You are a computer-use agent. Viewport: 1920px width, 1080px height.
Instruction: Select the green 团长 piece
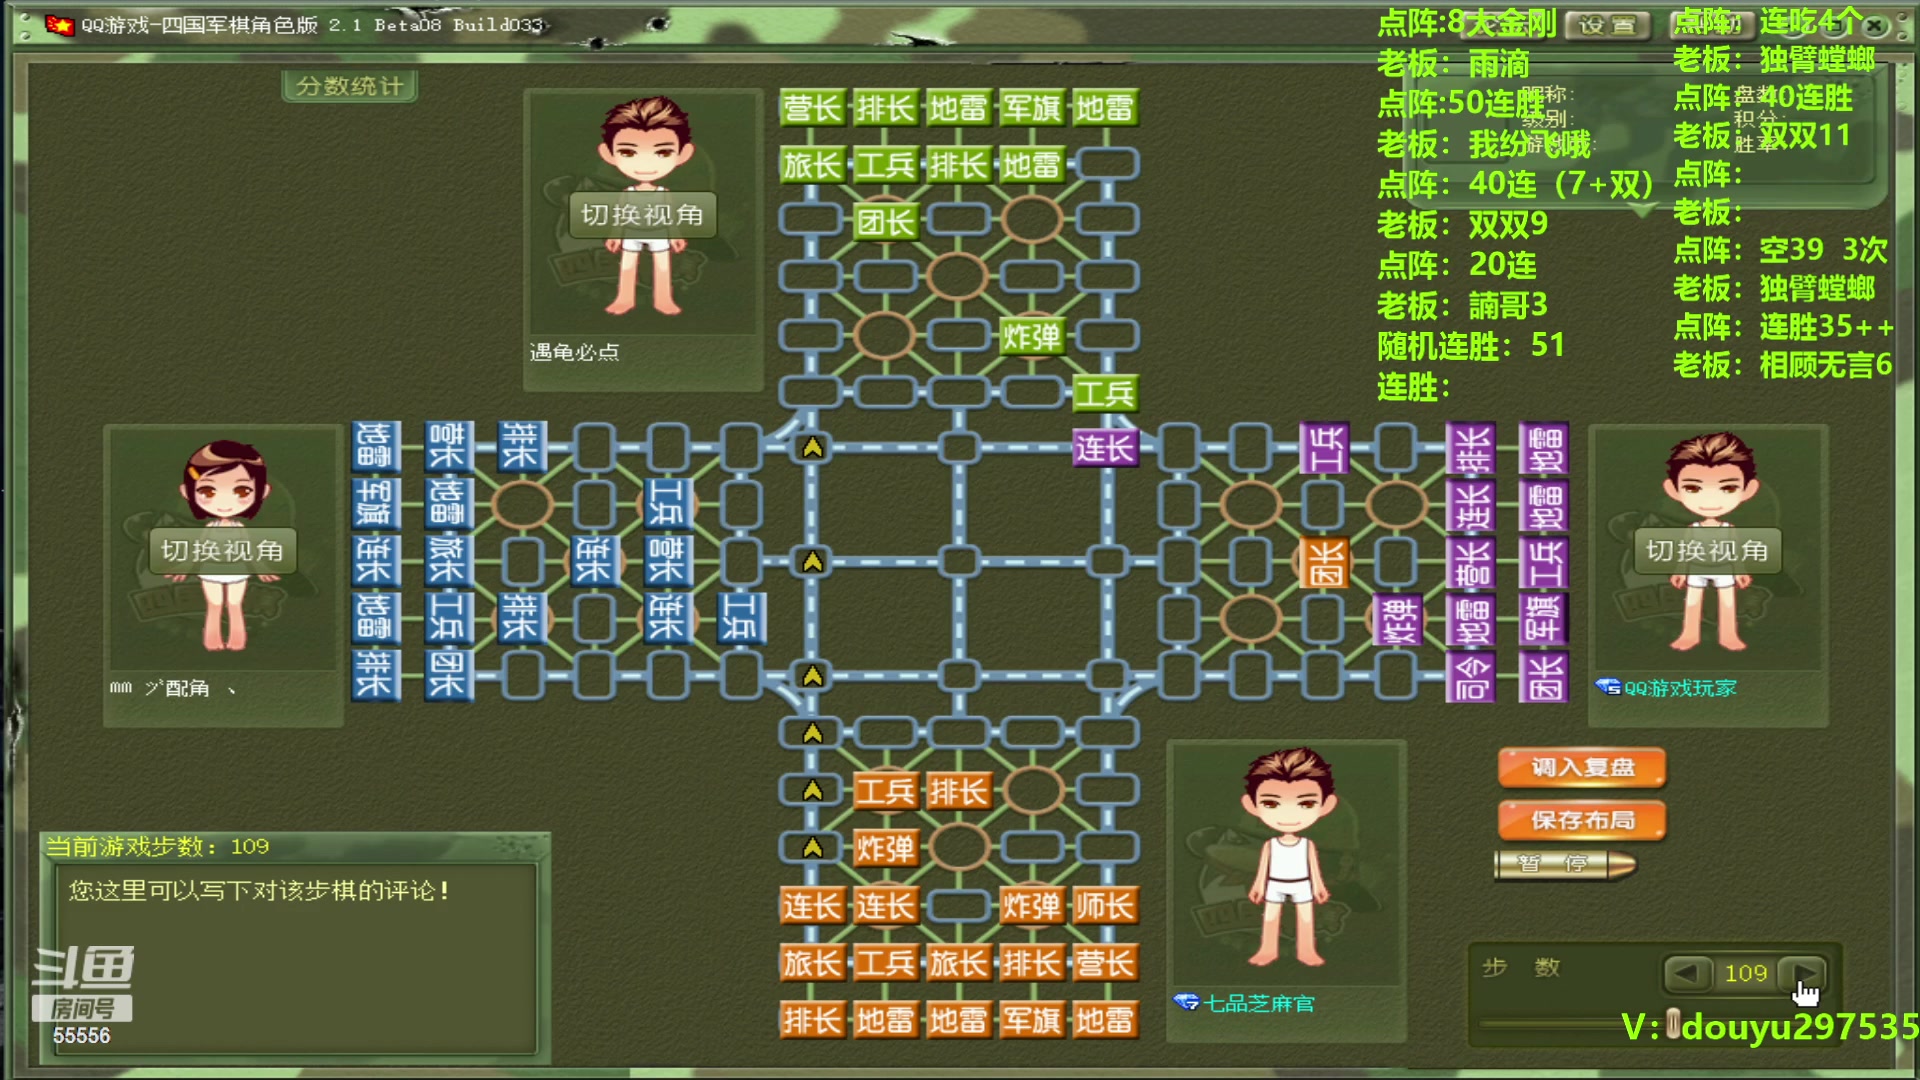(x=884, y=222)
